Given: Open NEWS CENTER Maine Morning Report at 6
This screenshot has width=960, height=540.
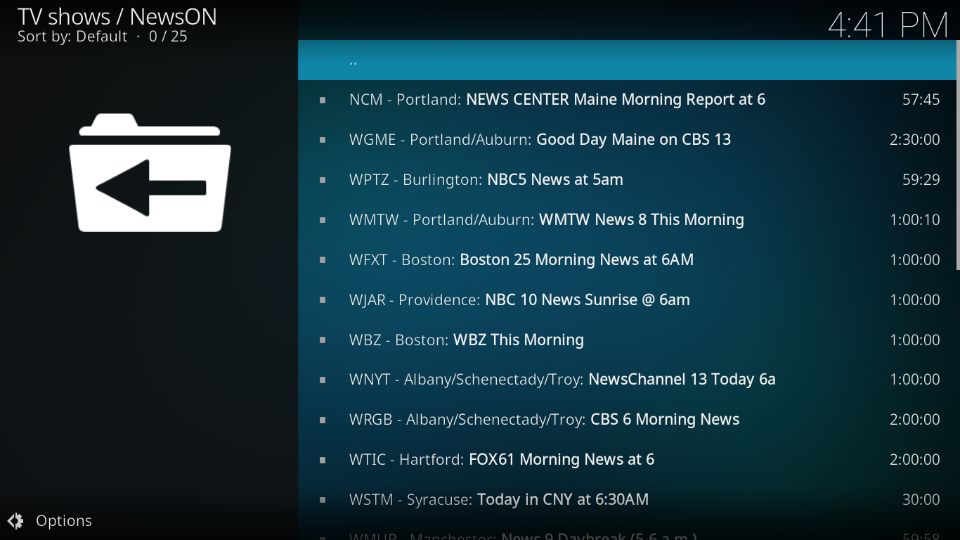Looking at the screenshot, I should pos(627,100).
